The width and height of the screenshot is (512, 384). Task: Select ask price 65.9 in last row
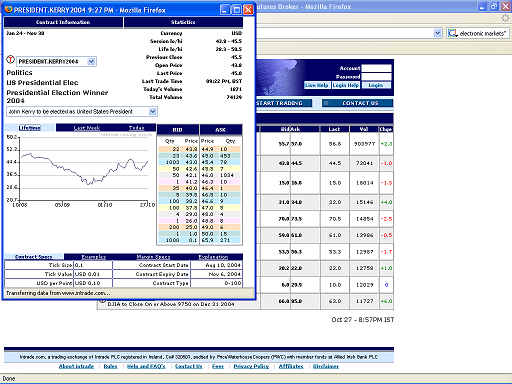207,240
